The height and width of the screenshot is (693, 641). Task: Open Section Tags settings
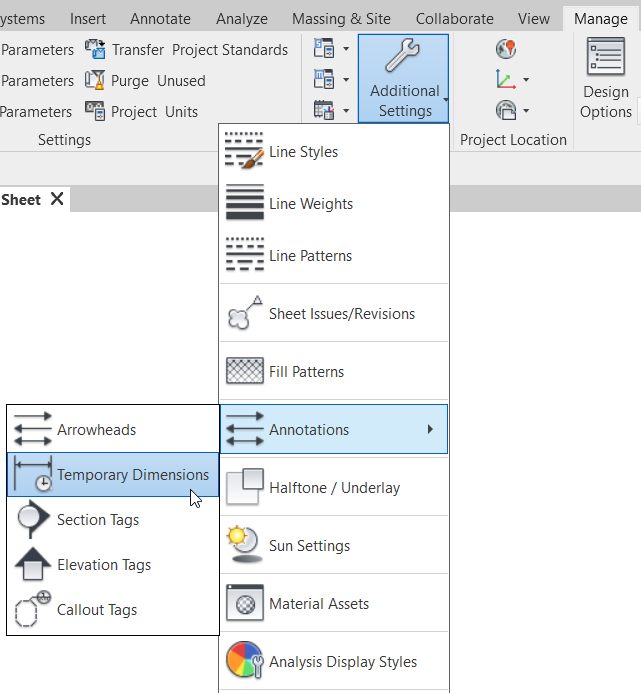point(98,520)
